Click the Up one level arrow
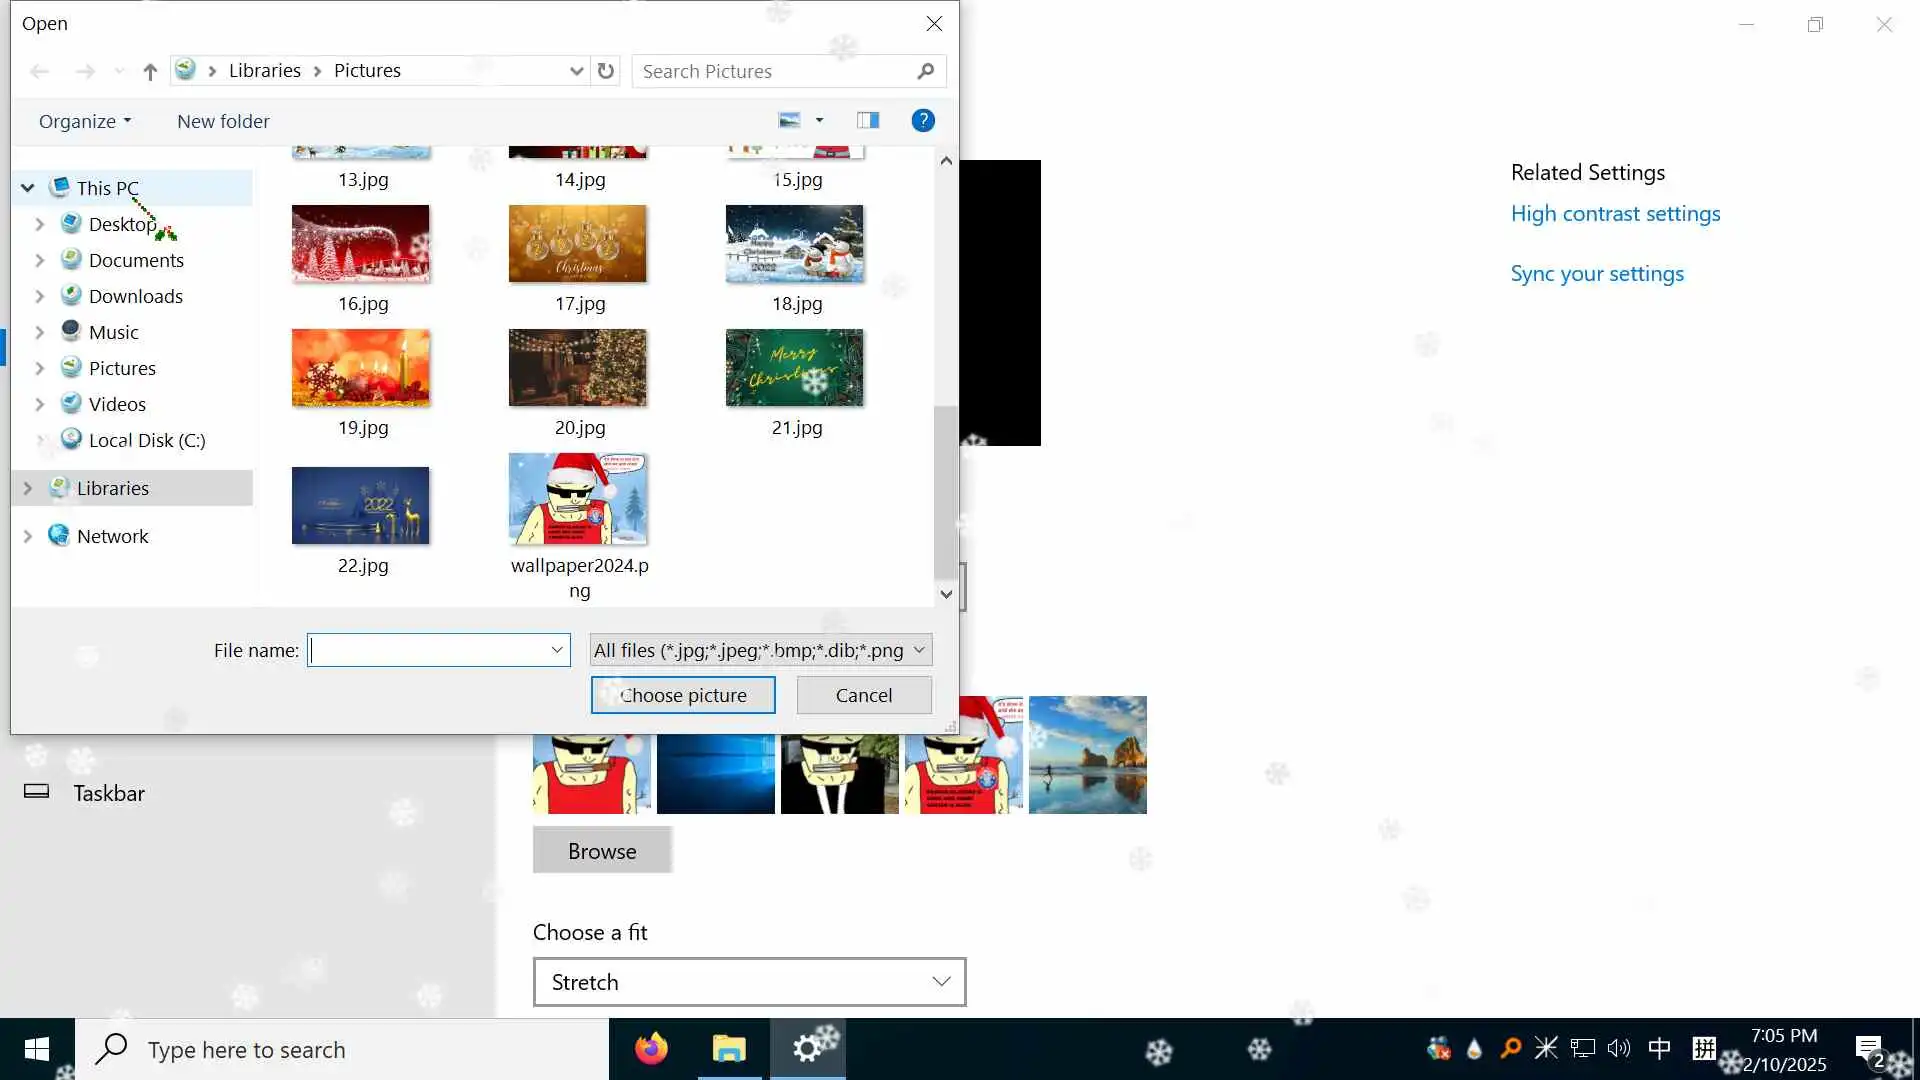The width and height of the screenshot is (1920, 1080). coord(150,71)
